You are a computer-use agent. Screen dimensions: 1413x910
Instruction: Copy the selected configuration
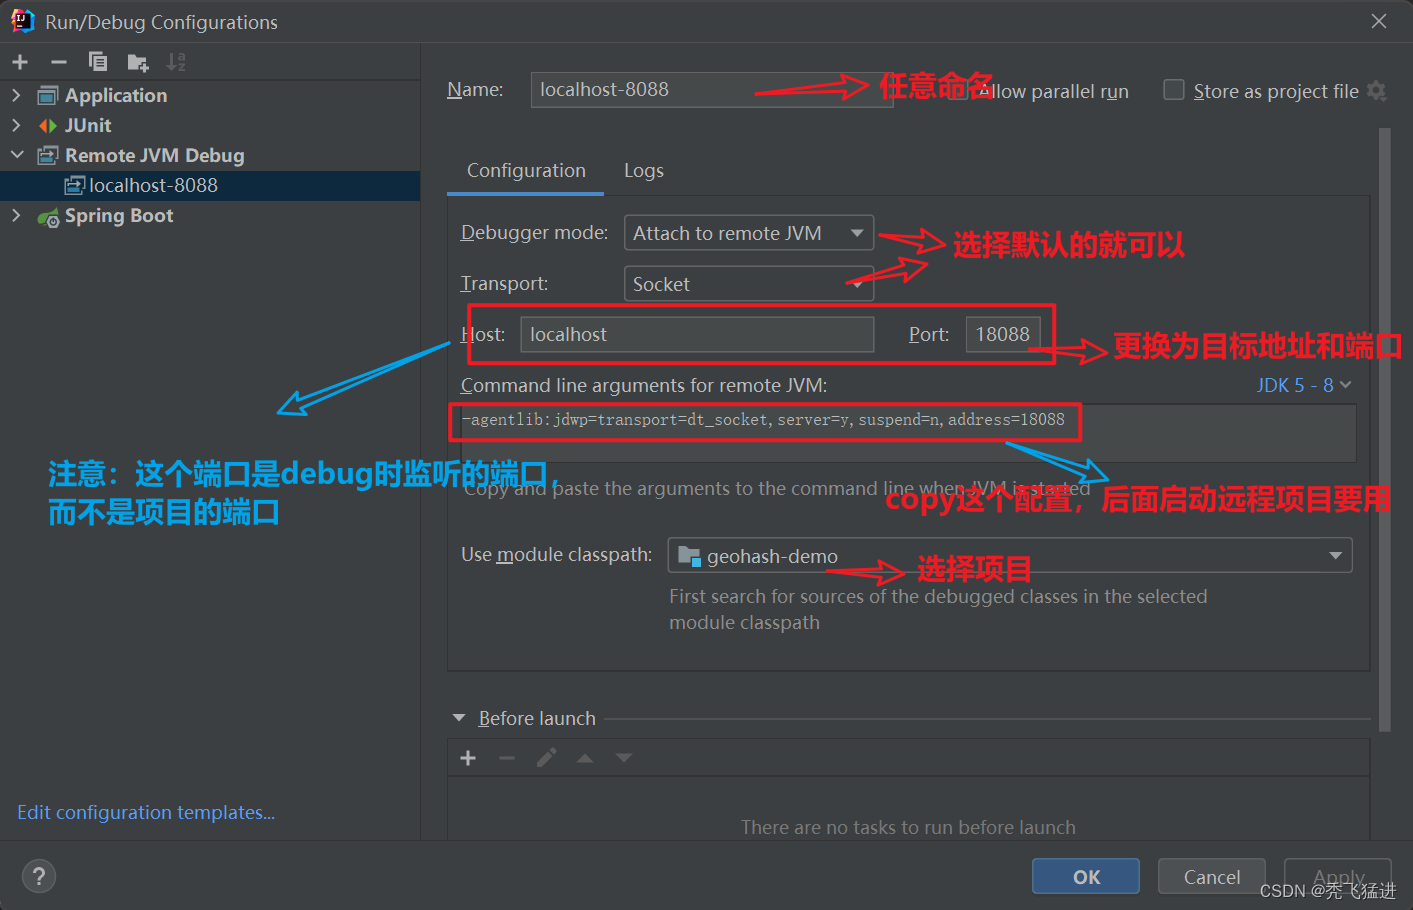(98, 62)
